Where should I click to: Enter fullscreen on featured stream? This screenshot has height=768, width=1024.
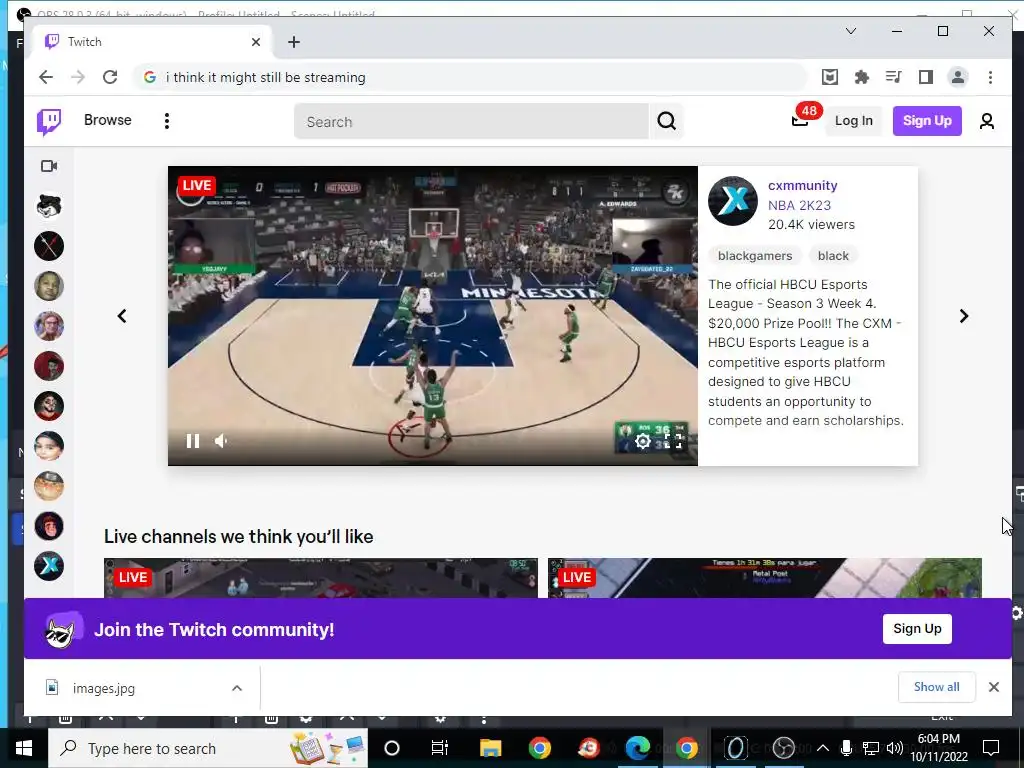click(675, 441)
